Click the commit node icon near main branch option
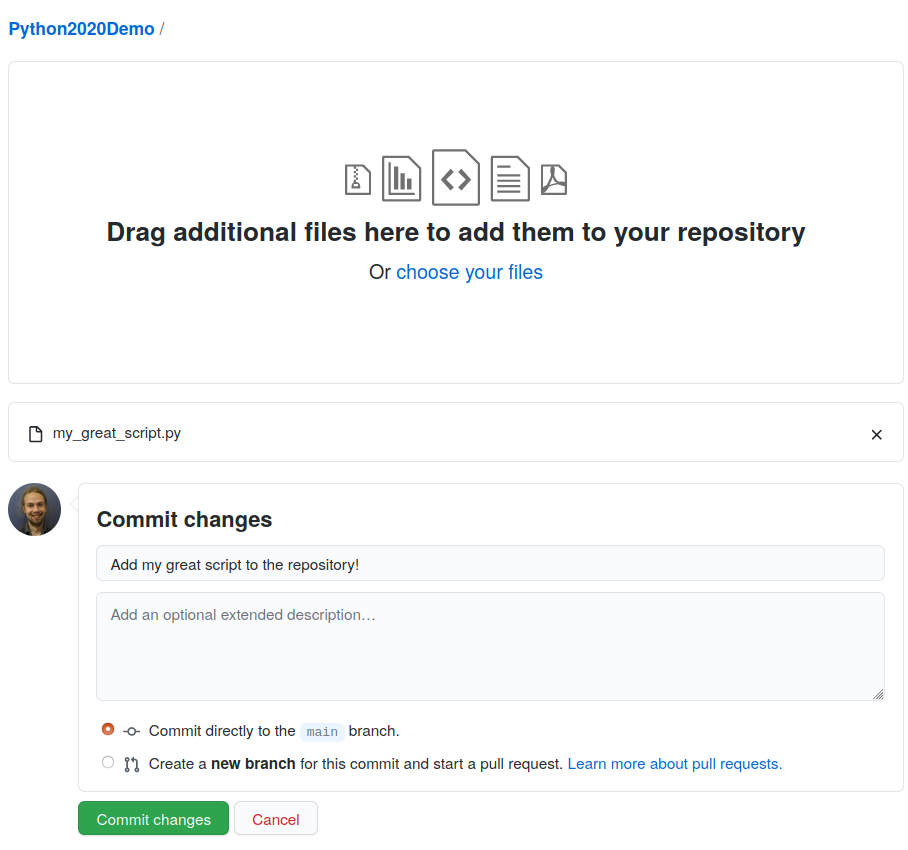The height and width of the screenshot is (850, 908). tap(131, 730)
